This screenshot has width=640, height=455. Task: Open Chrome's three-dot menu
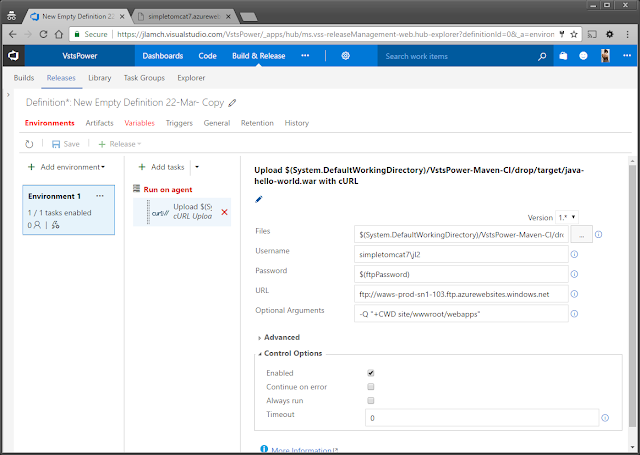pyautogui.click(x=628, y=34)
